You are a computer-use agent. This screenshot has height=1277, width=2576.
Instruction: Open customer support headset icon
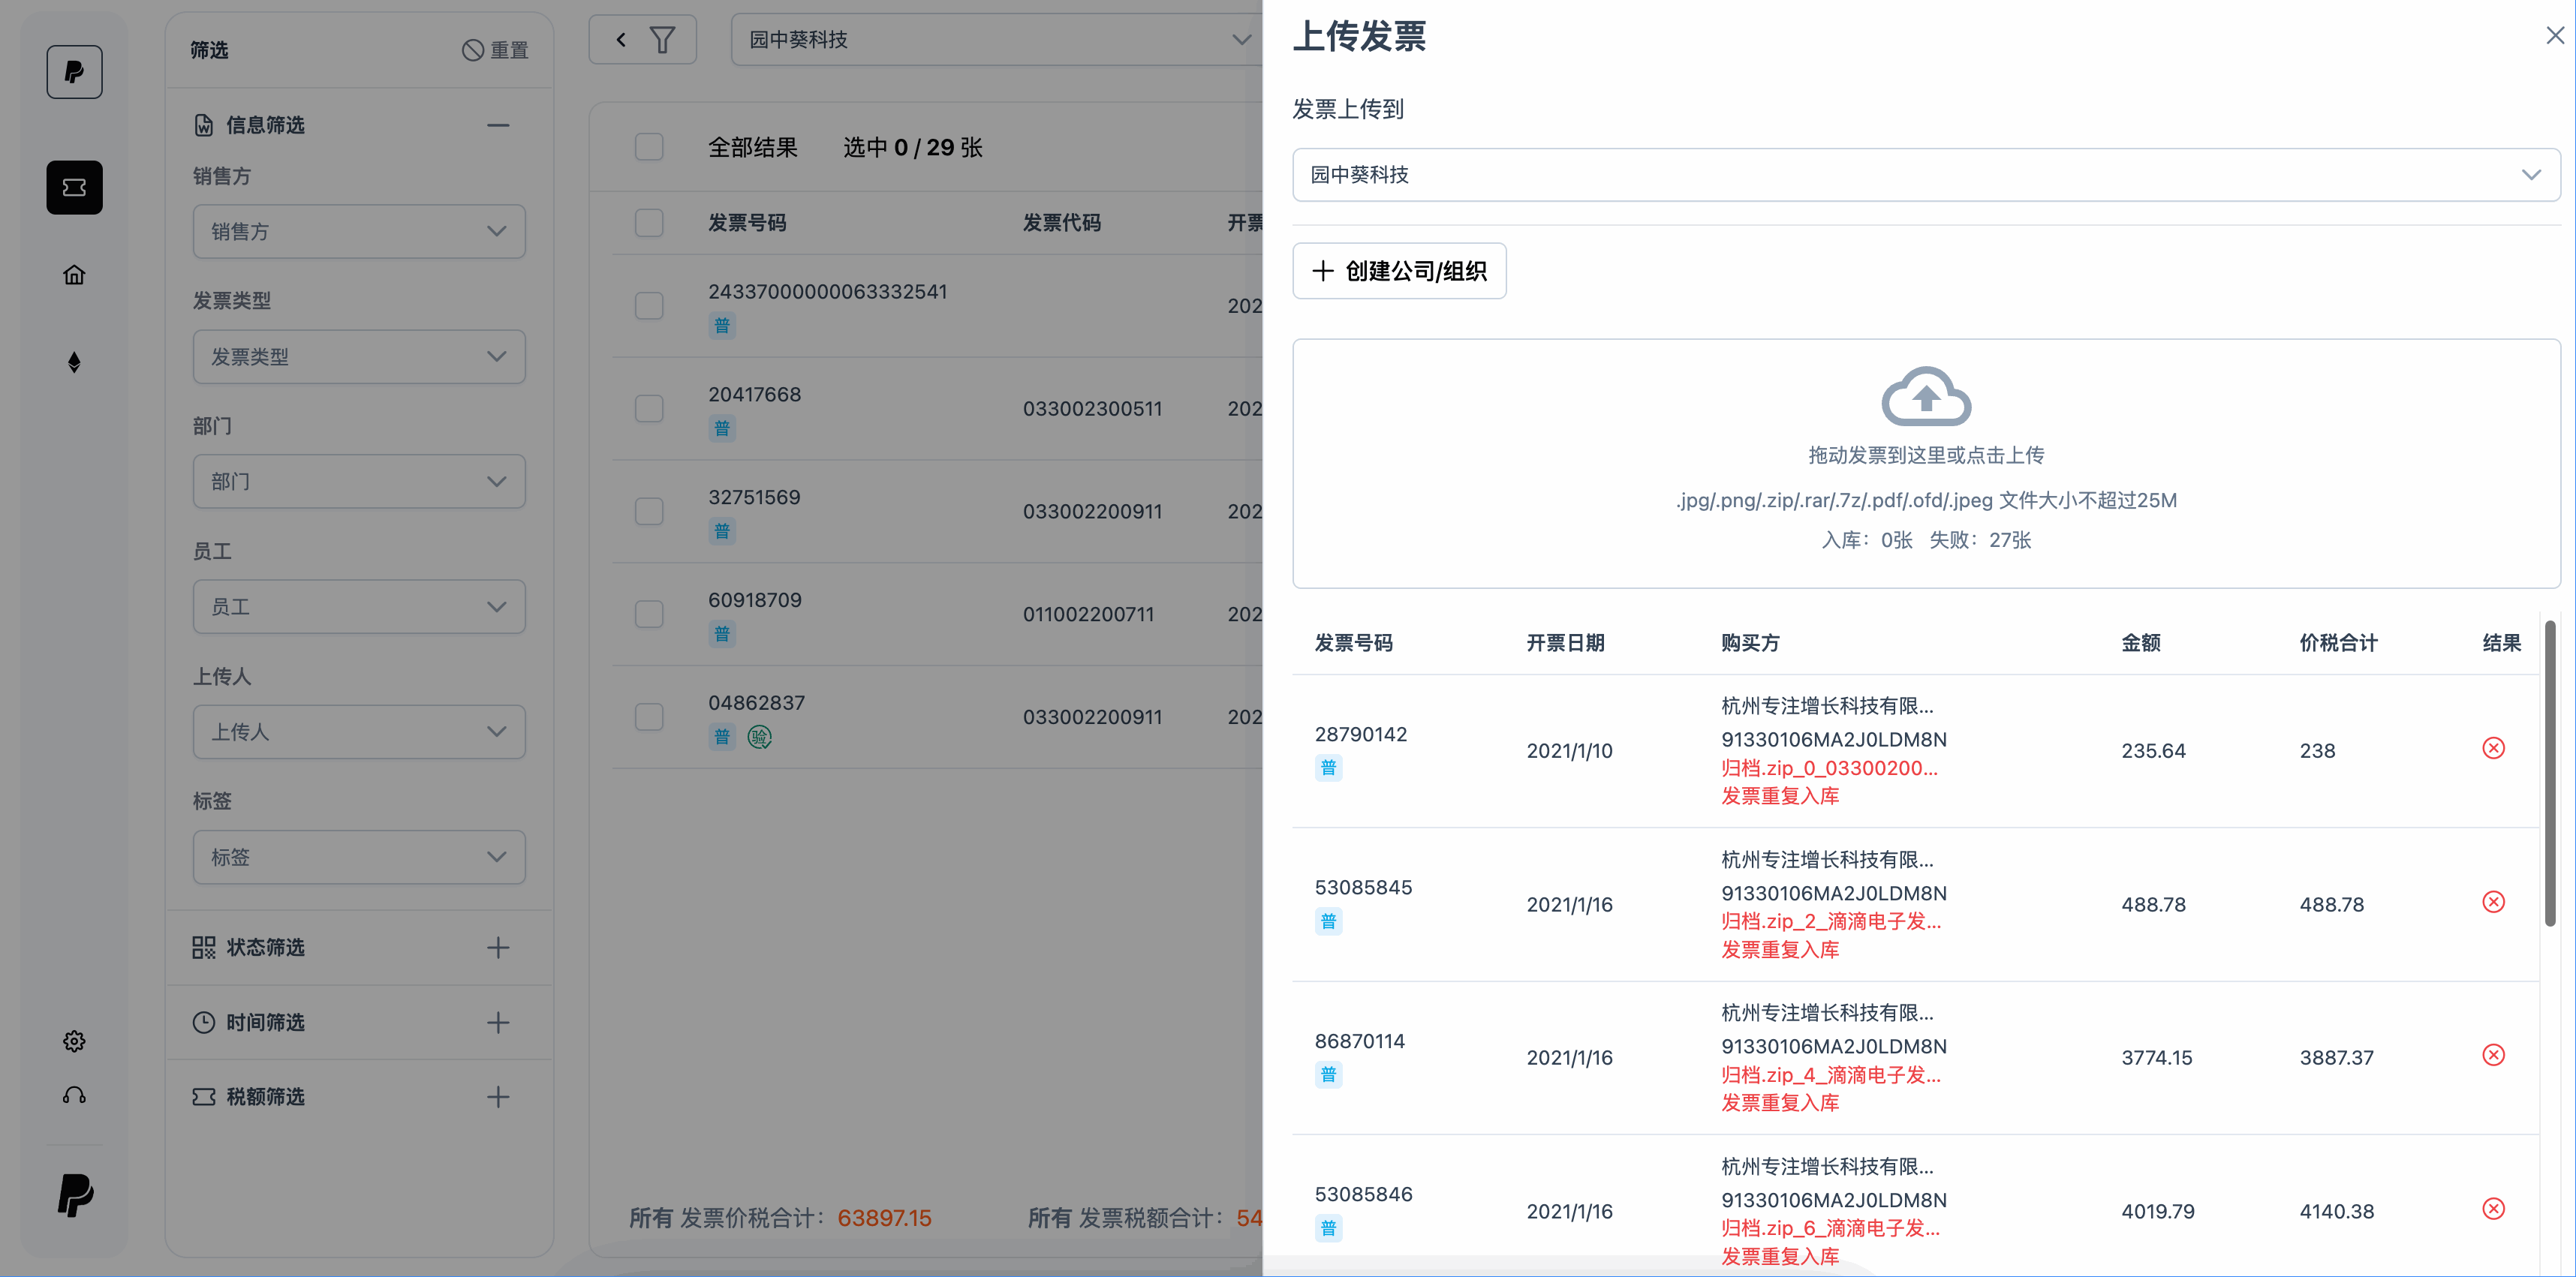pos(74,1096)
